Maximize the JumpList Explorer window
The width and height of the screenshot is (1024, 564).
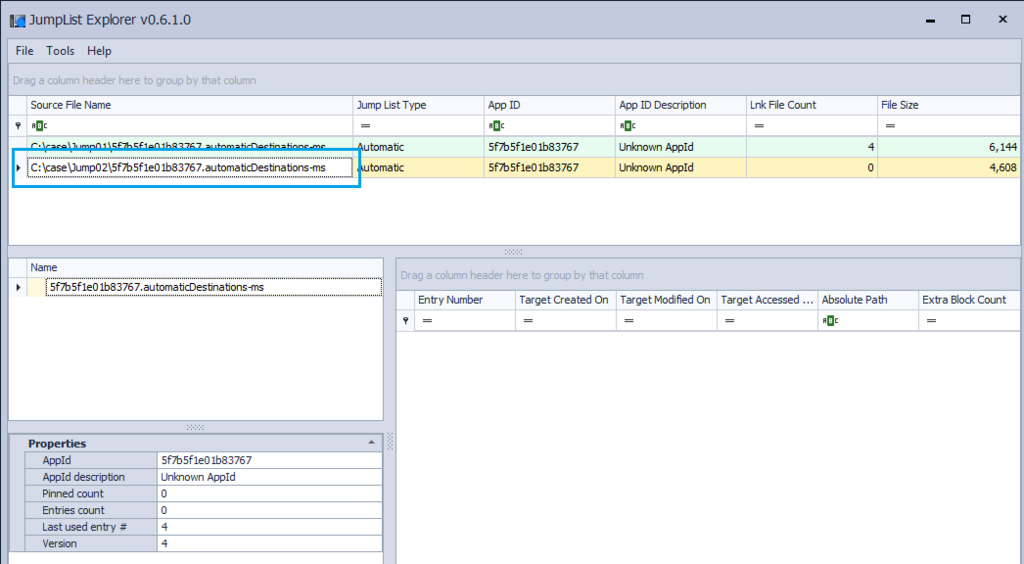point(965,20)
